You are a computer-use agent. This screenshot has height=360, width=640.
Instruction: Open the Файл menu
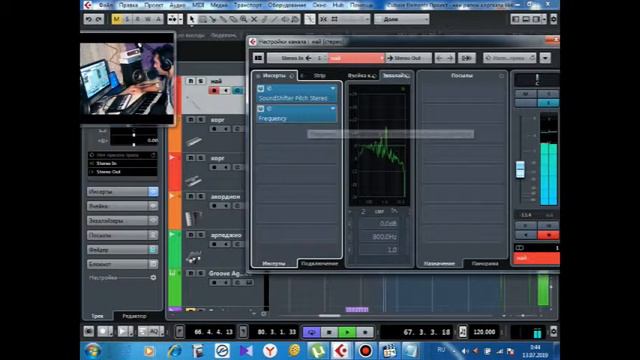pos(105,5)
